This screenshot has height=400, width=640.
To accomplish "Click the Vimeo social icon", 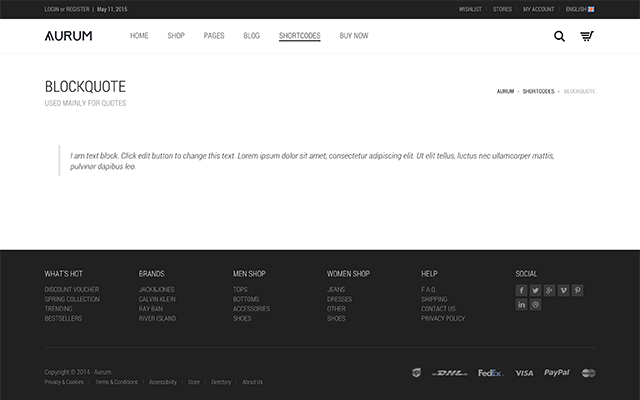I will [564, 290].
